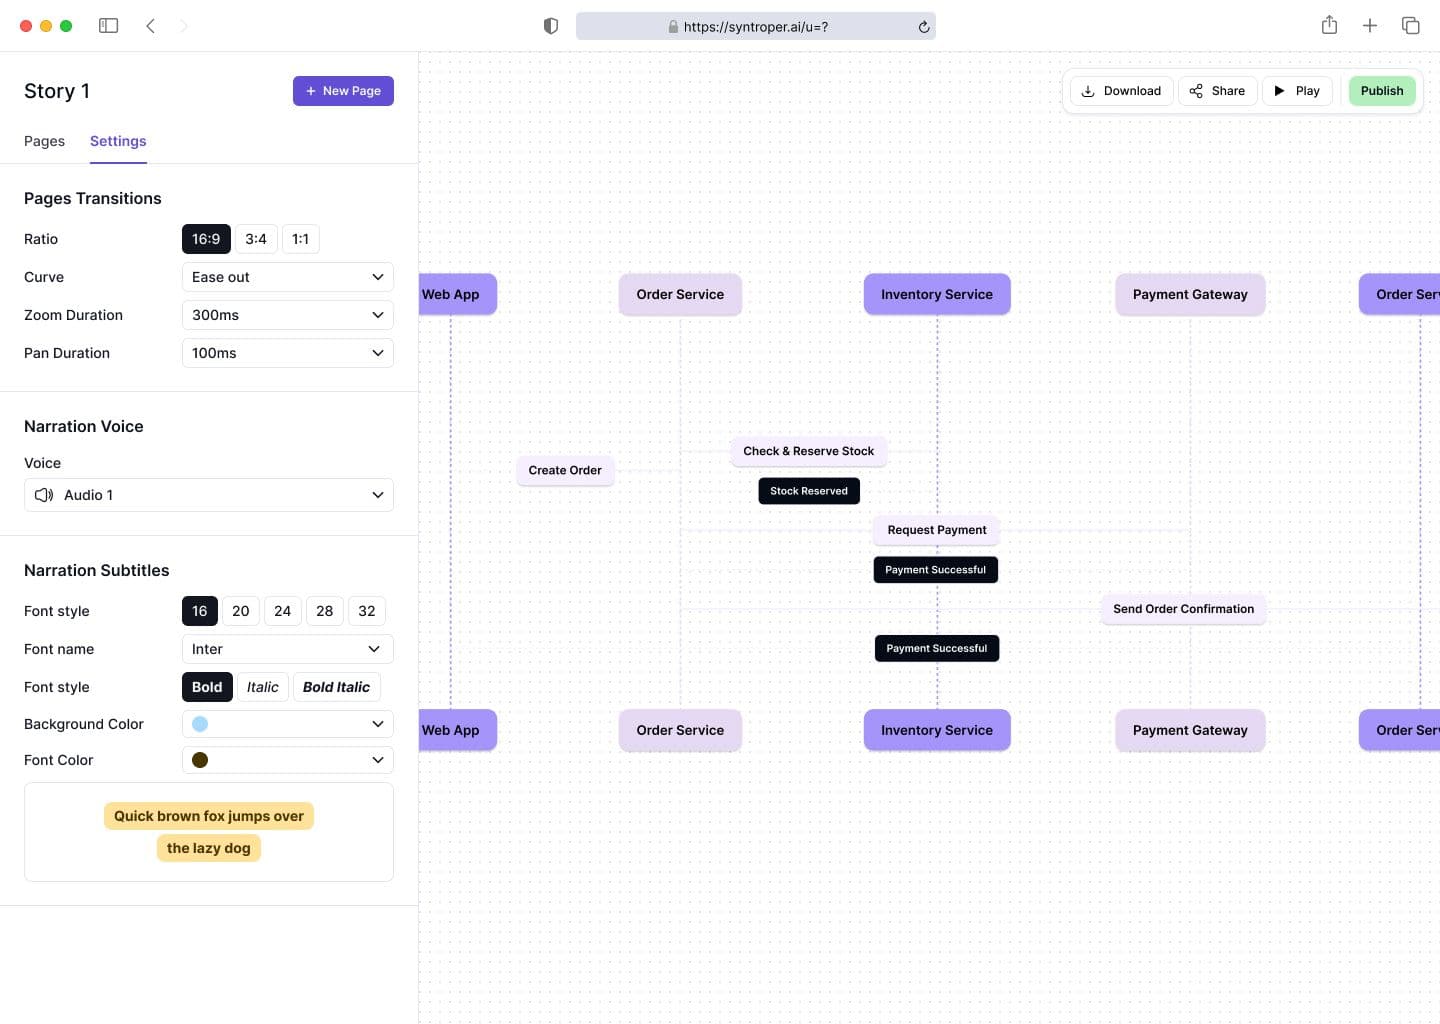Click the browser share icon
The image size is (1440, 1024).
click(1329, 26)
